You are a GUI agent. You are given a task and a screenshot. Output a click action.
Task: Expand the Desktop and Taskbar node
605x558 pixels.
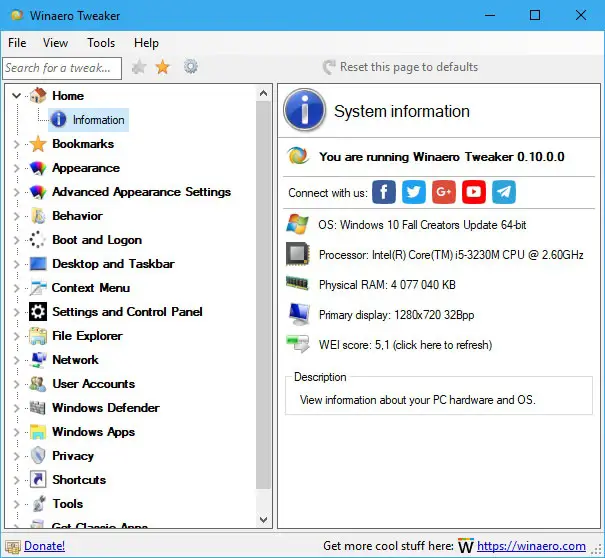pos(16,264)
